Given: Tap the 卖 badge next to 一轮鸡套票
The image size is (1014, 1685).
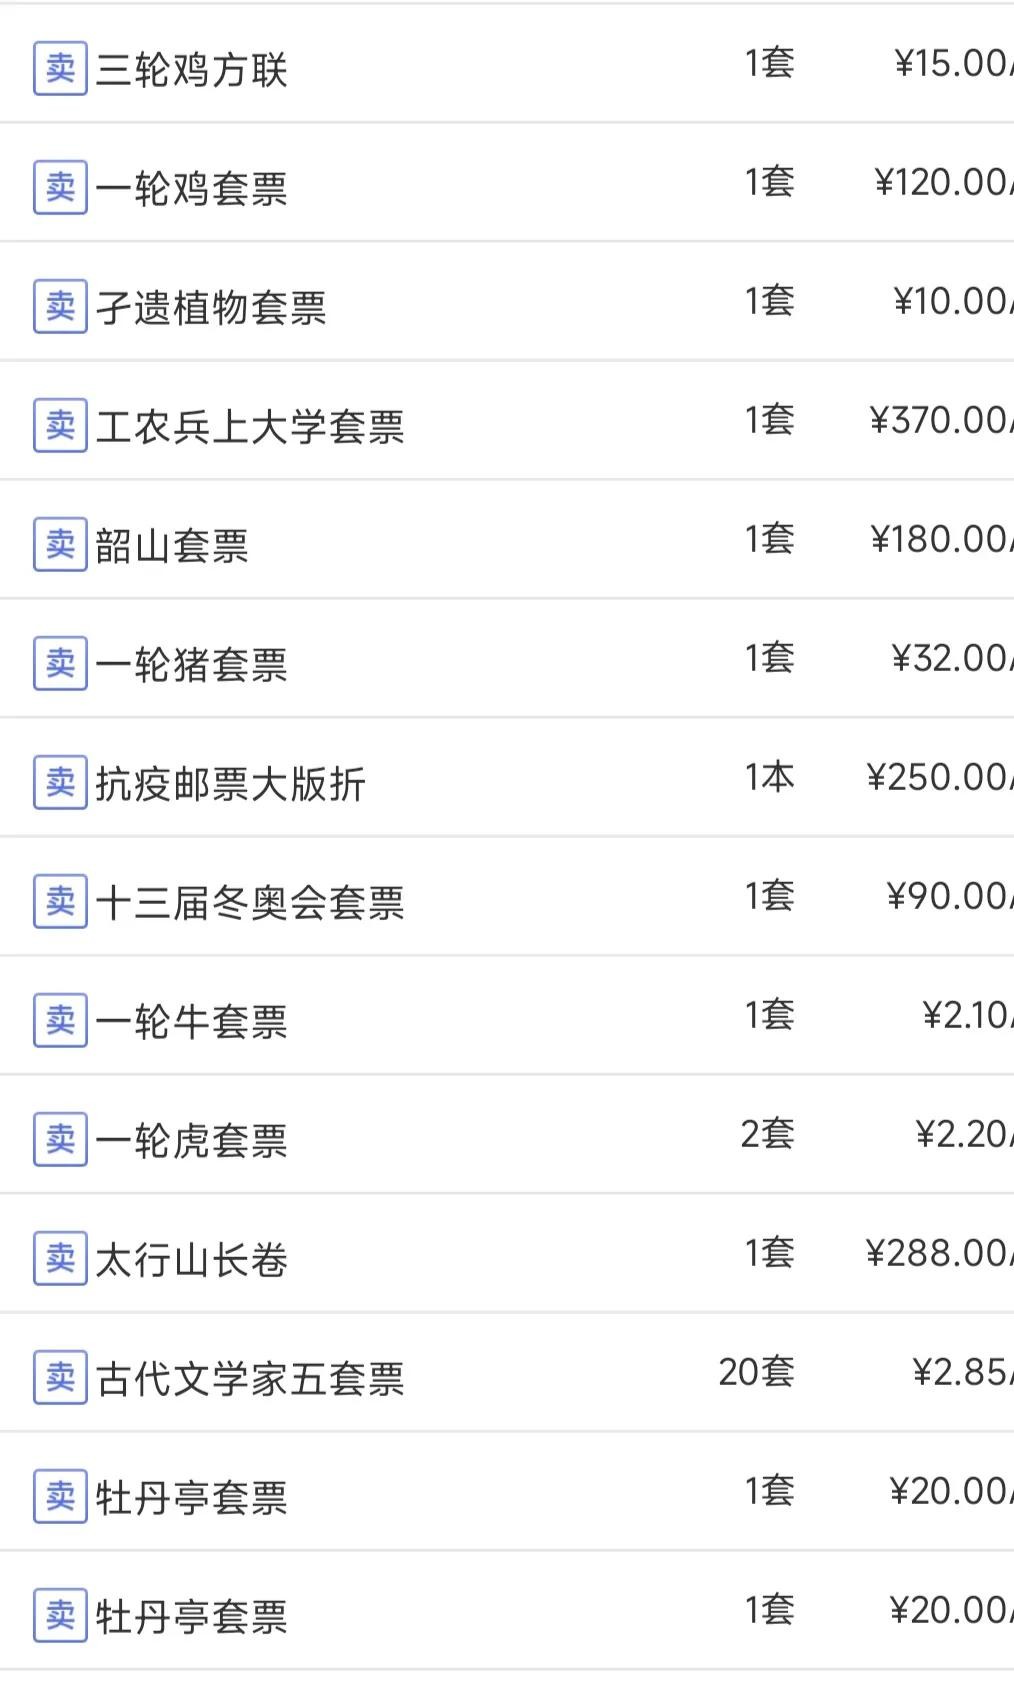Looking at the screenshot, I should pyautogui.click(x=60, y=187).
